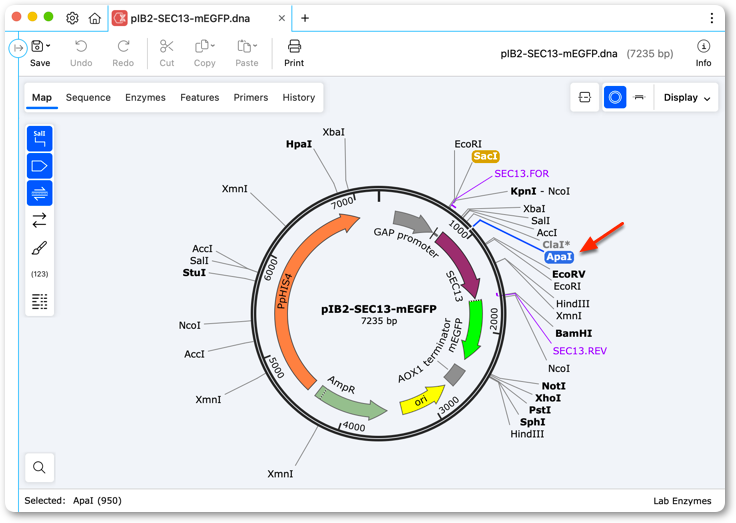The image size is (736, 523).
Task: Click the plasmid title in map center
Action: (379, 309)
